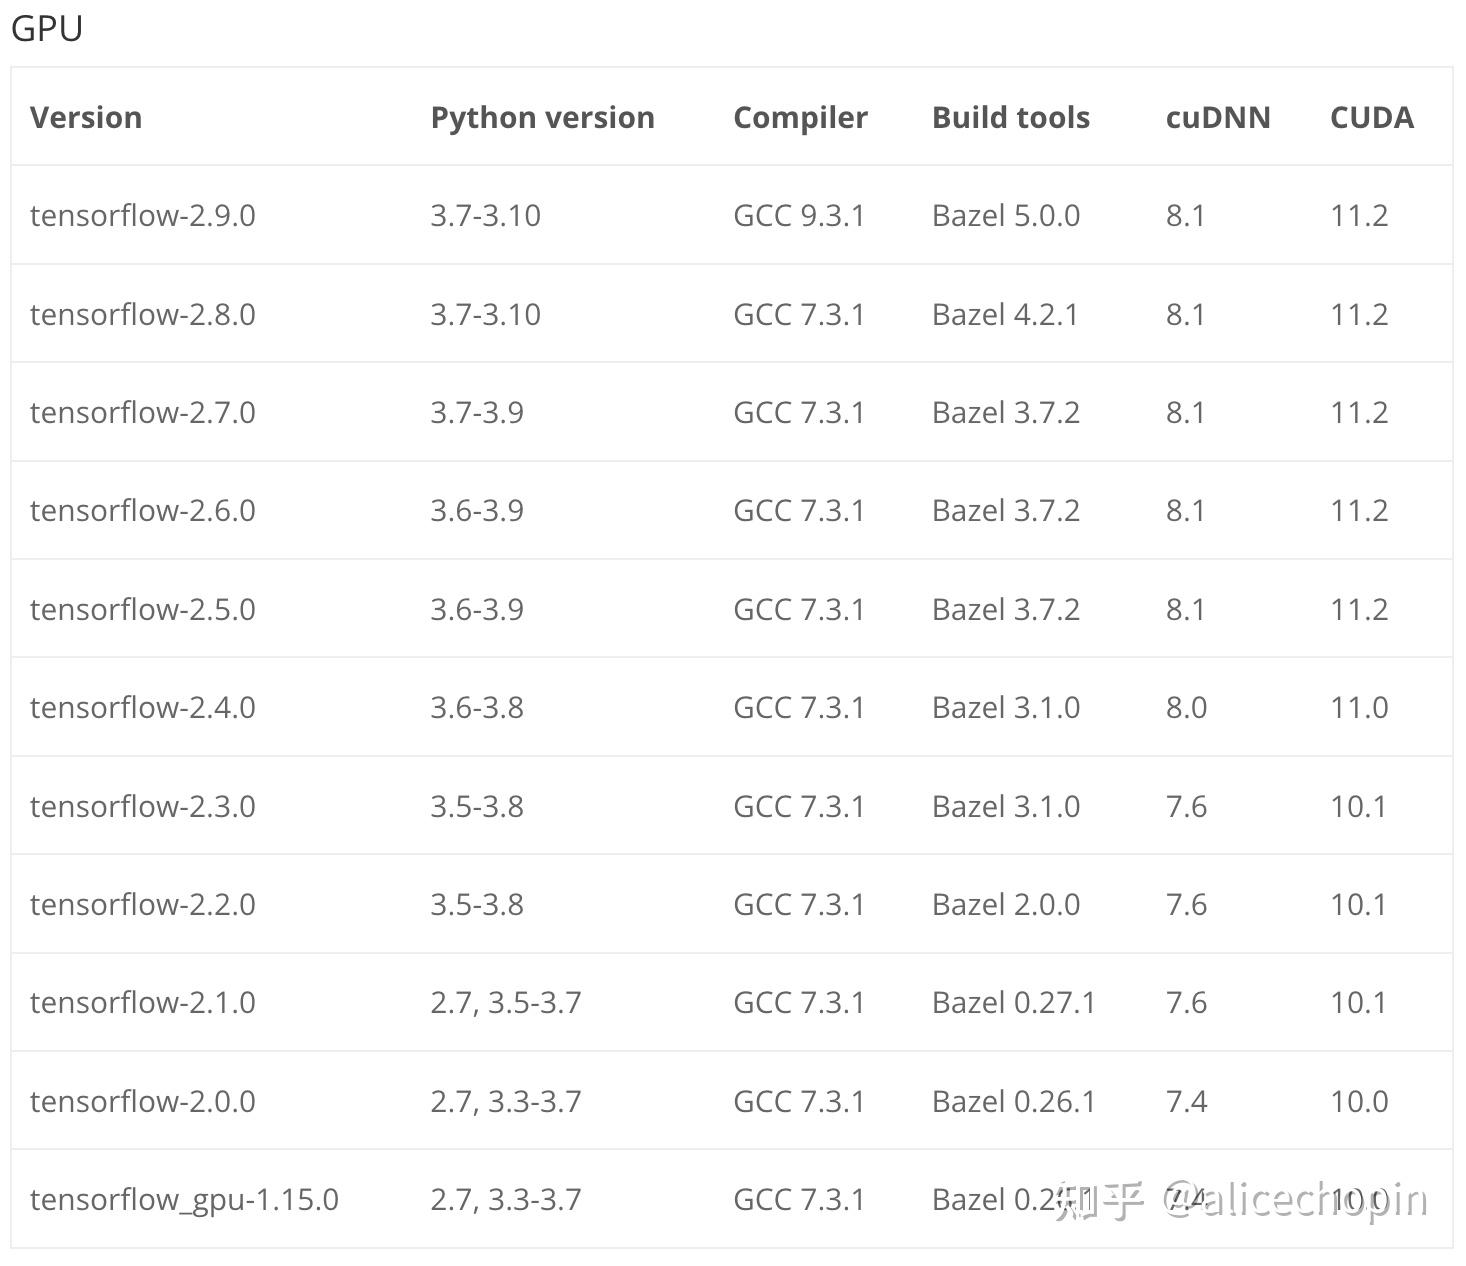Click the Bazel 0.27.1 build tools cell
The width and height of the screenshot is (1466, 1266).
[x=1013, y=1002]
